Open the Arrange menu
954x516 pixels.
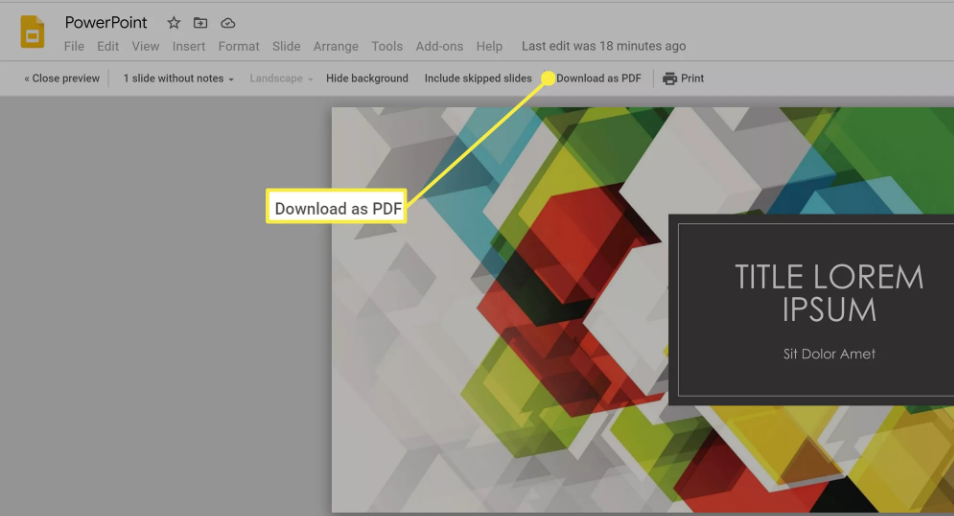tap(336, 46)
